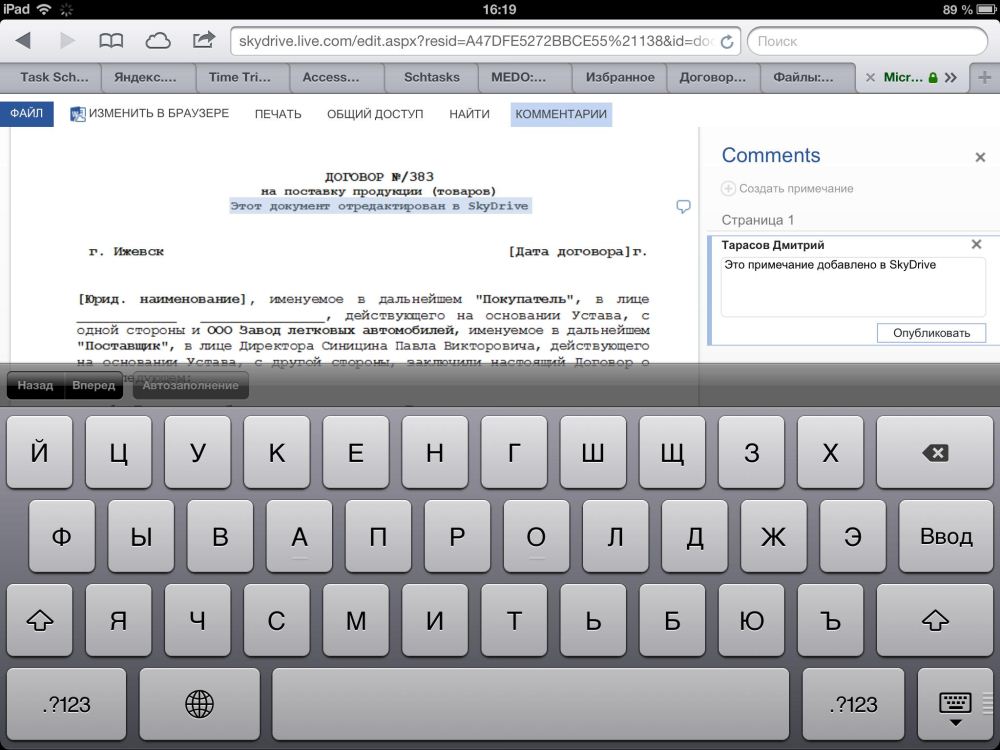Select highlighted line Этот документ отредактирован в SkyDrive
Screen dimensions: 1000x750
coord(379,206)
